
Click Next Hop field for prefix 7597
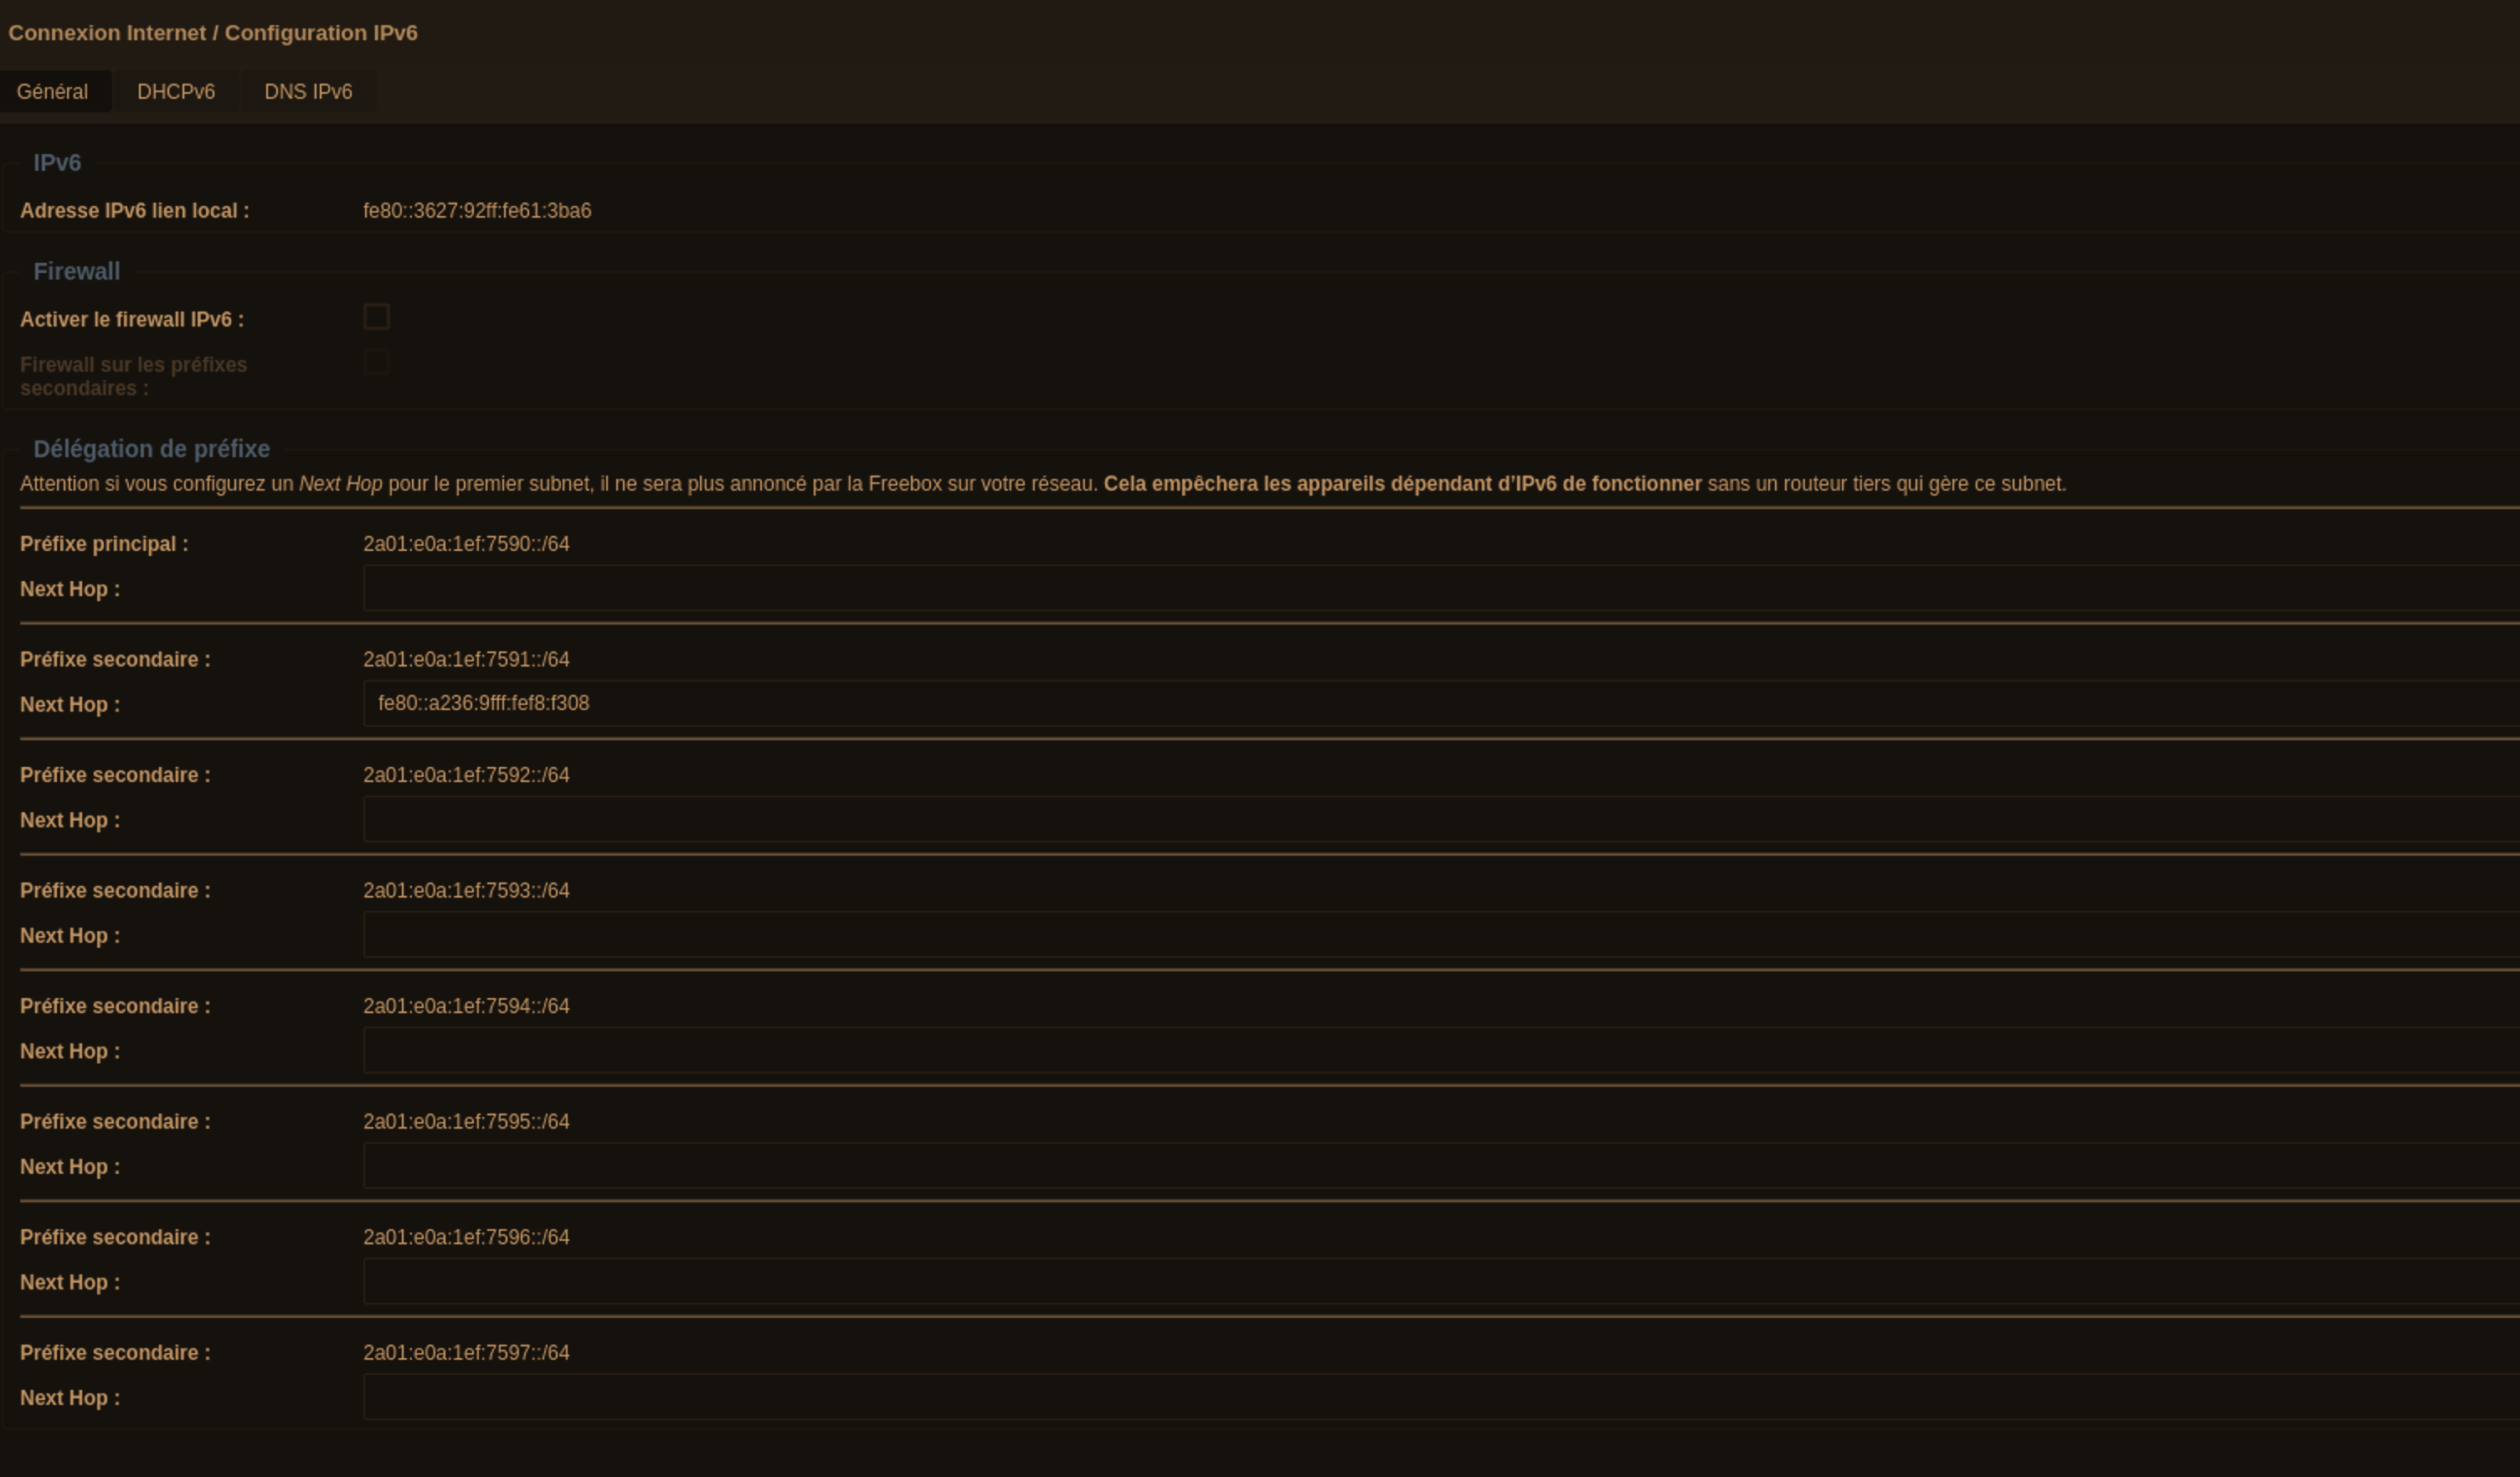pyautogui.click(x=1441, y=1397)
